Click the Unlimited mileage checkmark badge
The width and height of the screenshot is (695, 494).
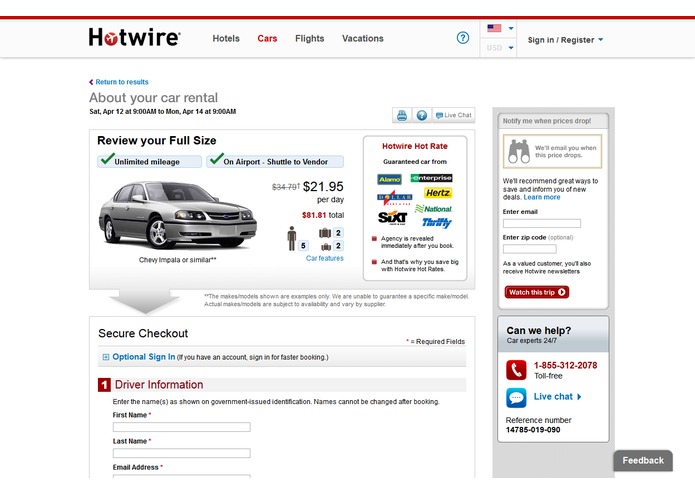click(149, 161)
